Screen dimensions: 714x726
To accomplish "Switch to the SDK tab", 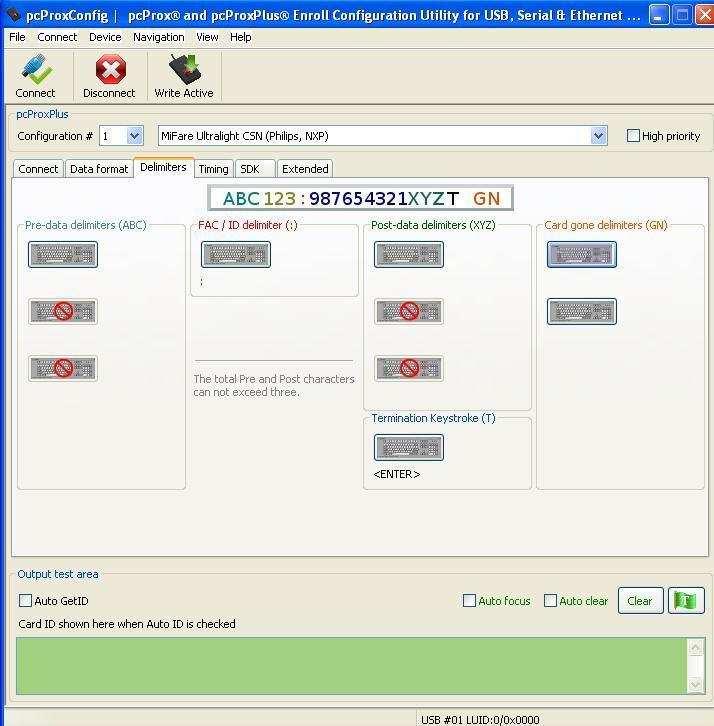I will click(255, 169).
